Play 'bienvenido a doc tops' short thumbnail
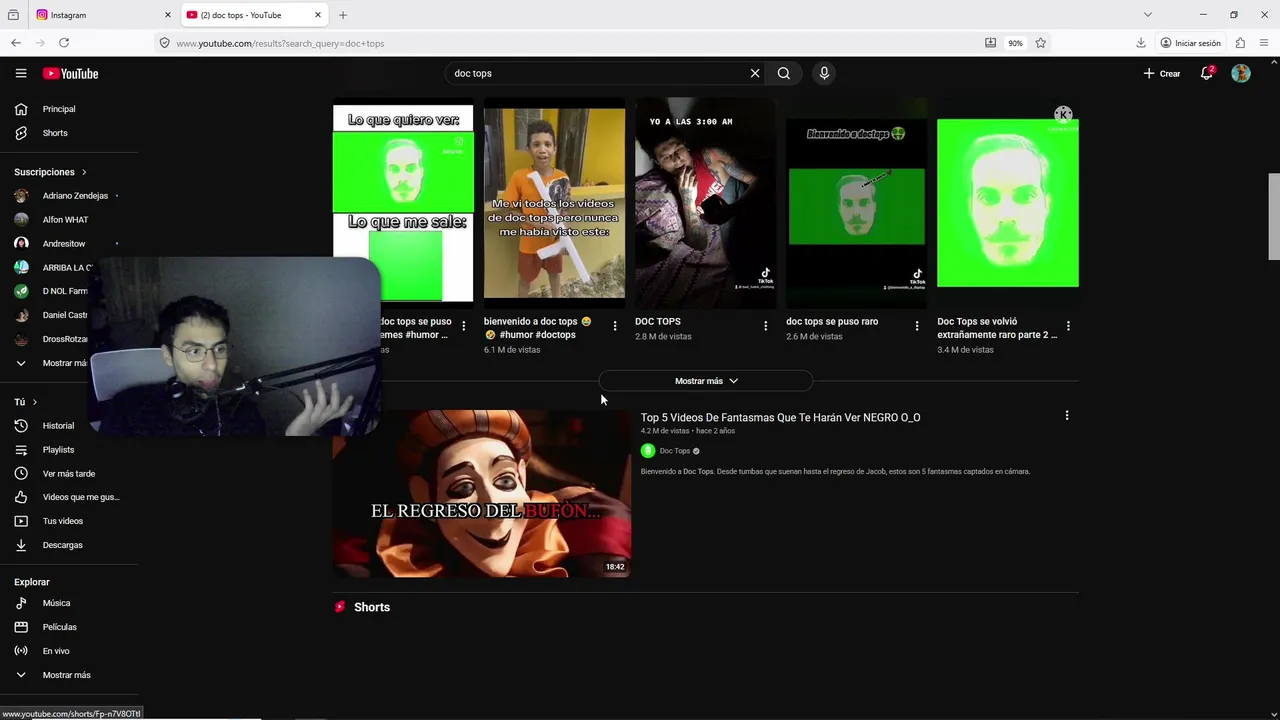Screen dimensions: 1280x720 pyautogui.click(x=554, y=202)
